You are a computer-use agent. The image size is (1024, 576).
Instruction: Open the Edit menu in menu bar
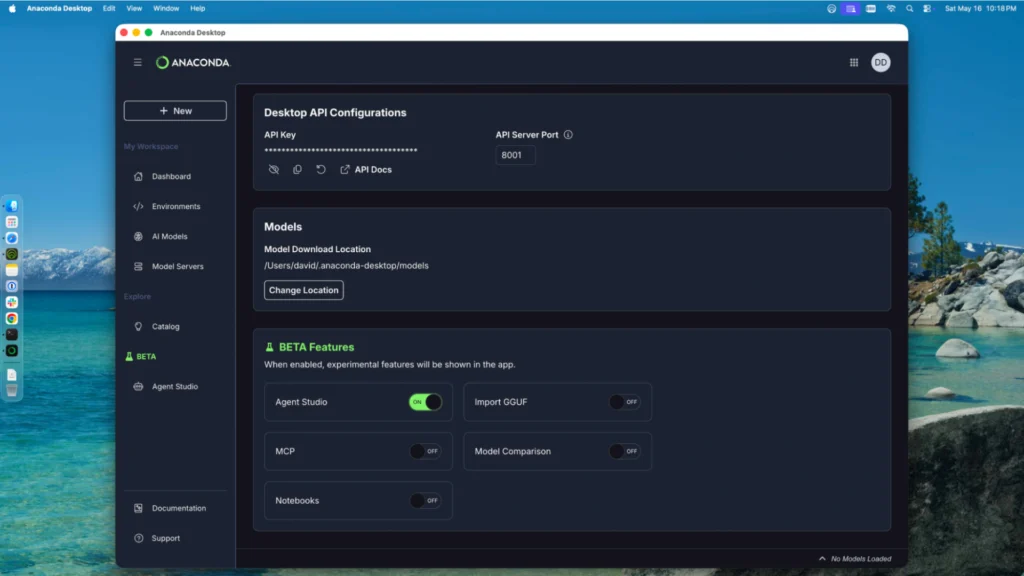[x=109, y=8]
